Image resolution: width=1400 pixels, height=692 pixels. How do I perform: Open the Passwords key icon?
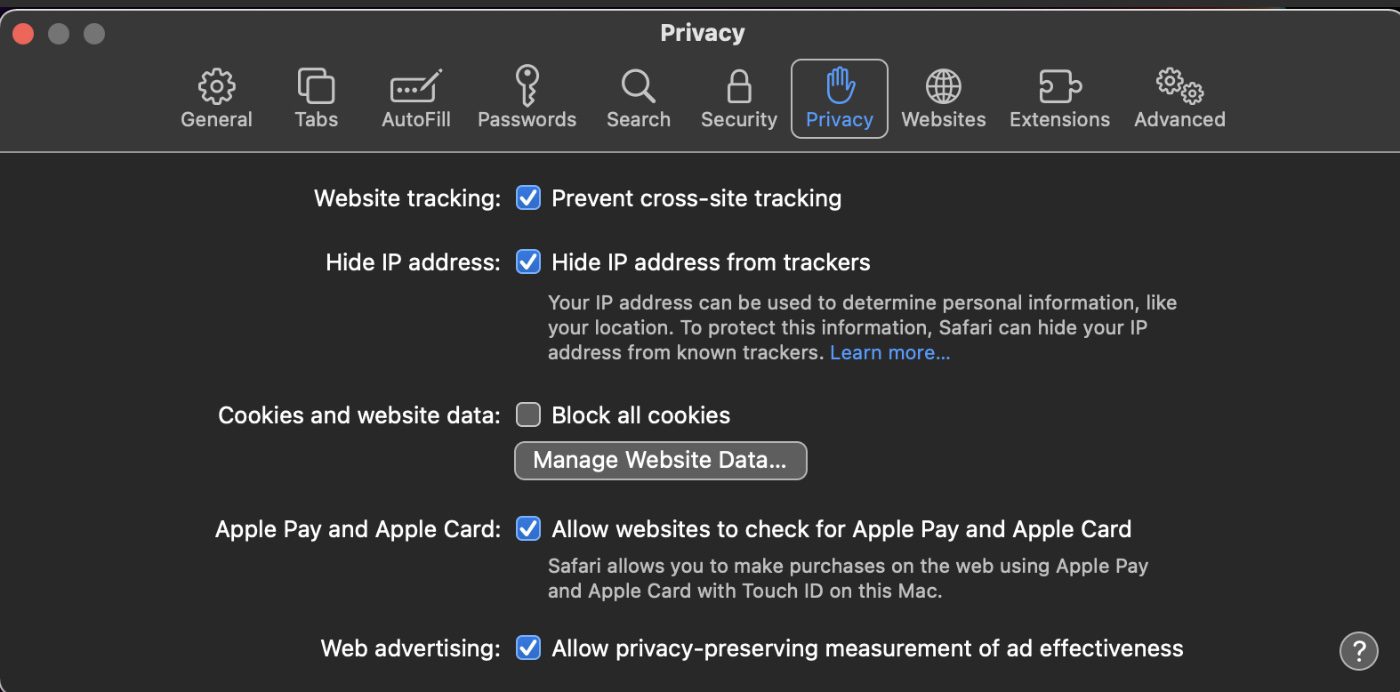click(x=527, y=88)
